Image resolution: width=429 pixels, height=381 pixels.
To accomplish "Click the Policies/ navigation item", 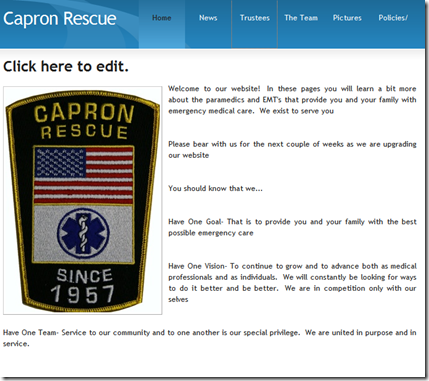I will 393,18.
